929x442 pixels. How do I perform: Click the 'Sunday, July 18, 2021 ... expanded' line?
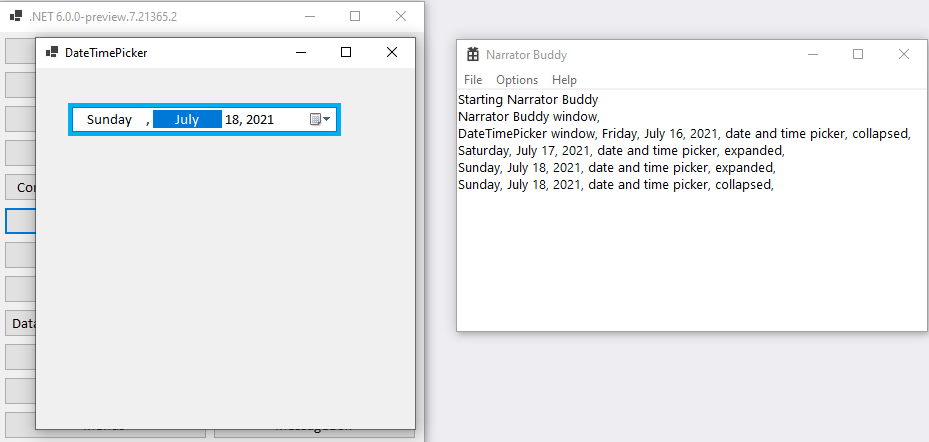[617, 168]
